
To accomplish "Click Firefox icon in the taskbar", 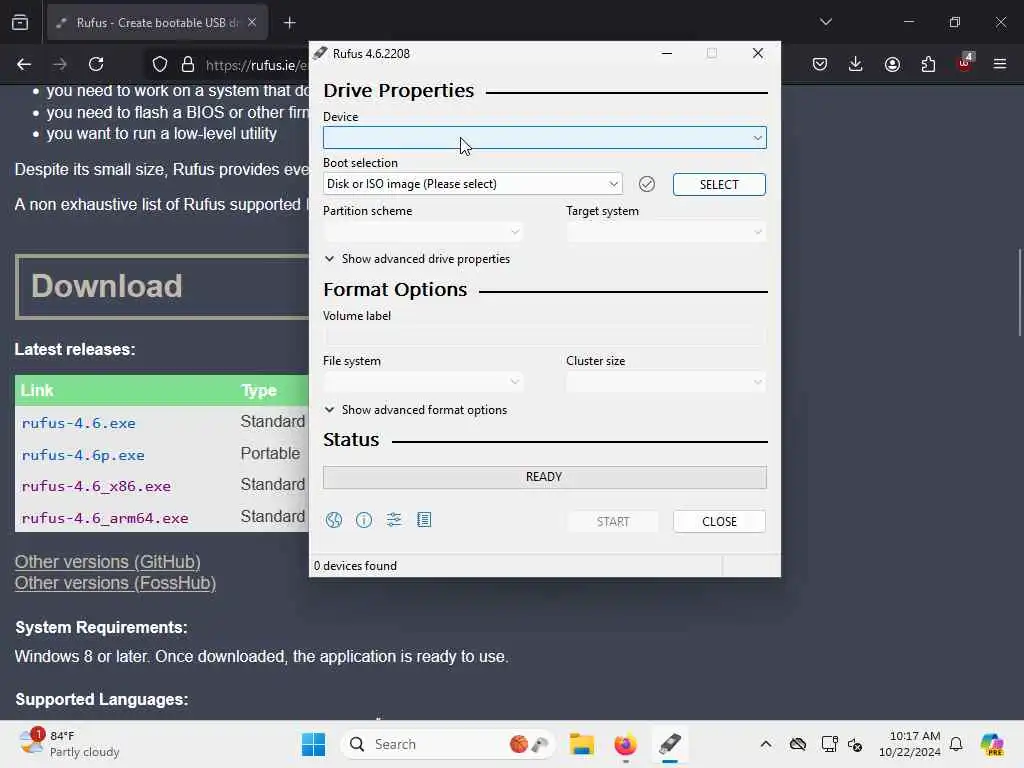I will coord(625,744).
